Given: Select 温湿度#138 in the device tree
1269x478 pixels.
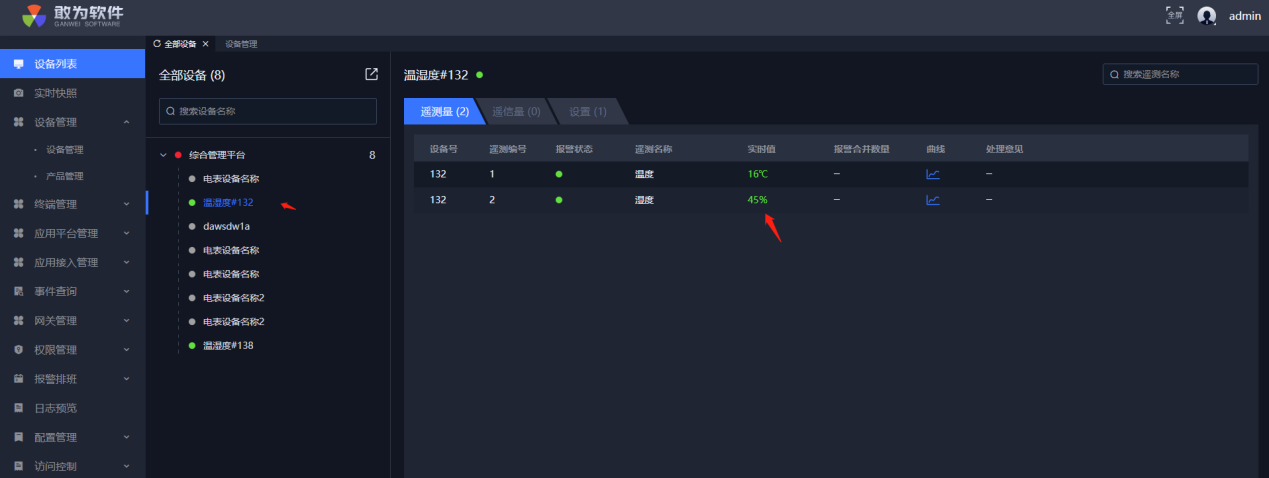Looking at the screenshot, I should tap(228, 346).
